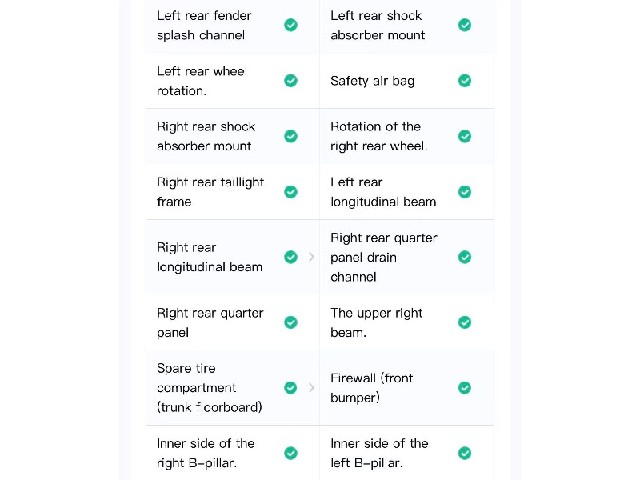Click green check icon for Safety air bag
This screenshot has height=480, width=640.
click(464, 80)
